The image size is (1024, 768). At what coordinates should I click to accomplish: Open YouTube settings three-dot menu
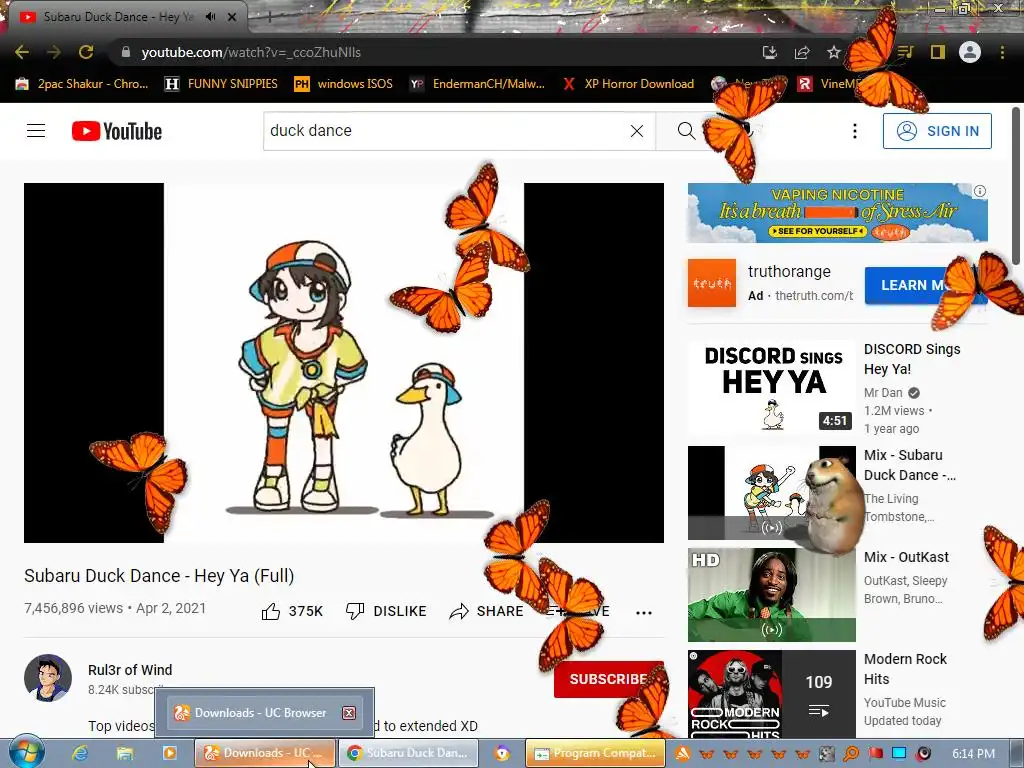tap(854, 131)
